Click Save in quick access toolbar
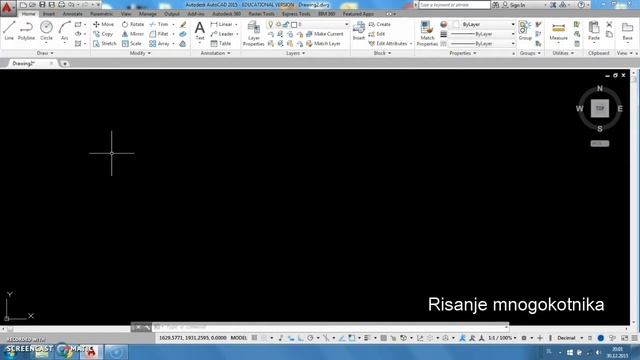This screenshot has height=360, width=640. (x=42, y=5)
